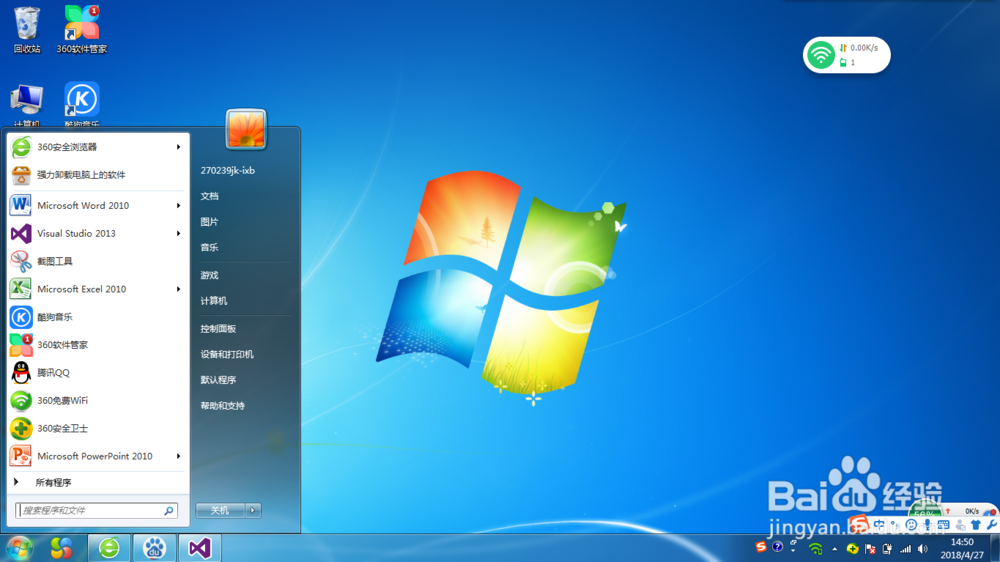Open the 截图工具 snipping tool
The width and height of the screenshot is (1000, 562).
96,261
